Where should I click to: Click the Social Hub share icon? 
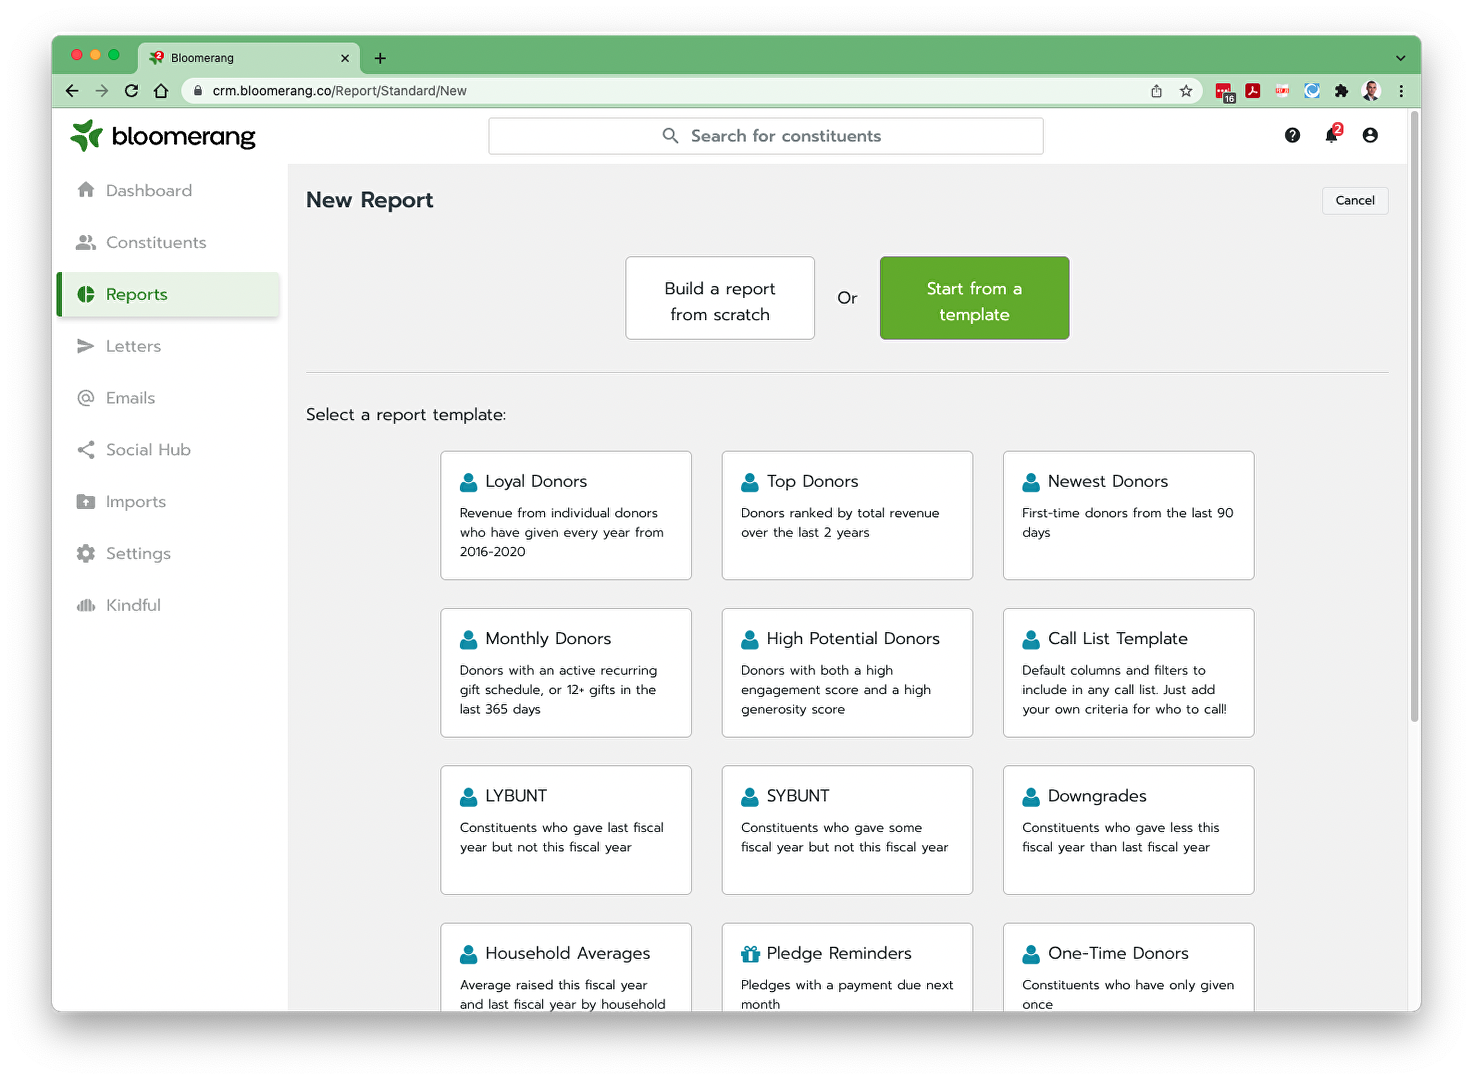coord(86,450)
